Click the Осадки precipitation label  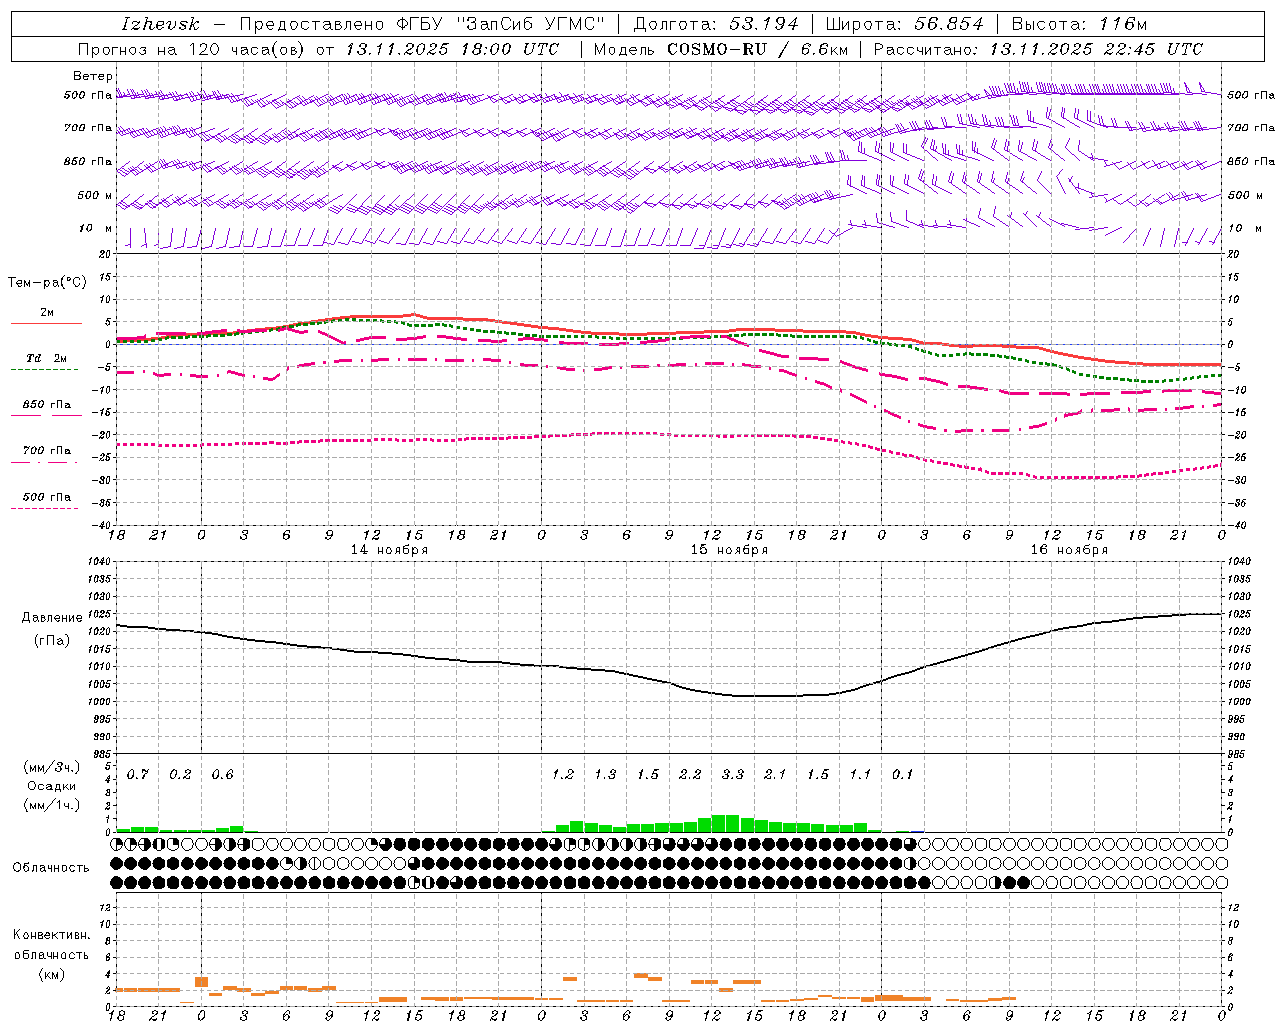click(52, 786)
